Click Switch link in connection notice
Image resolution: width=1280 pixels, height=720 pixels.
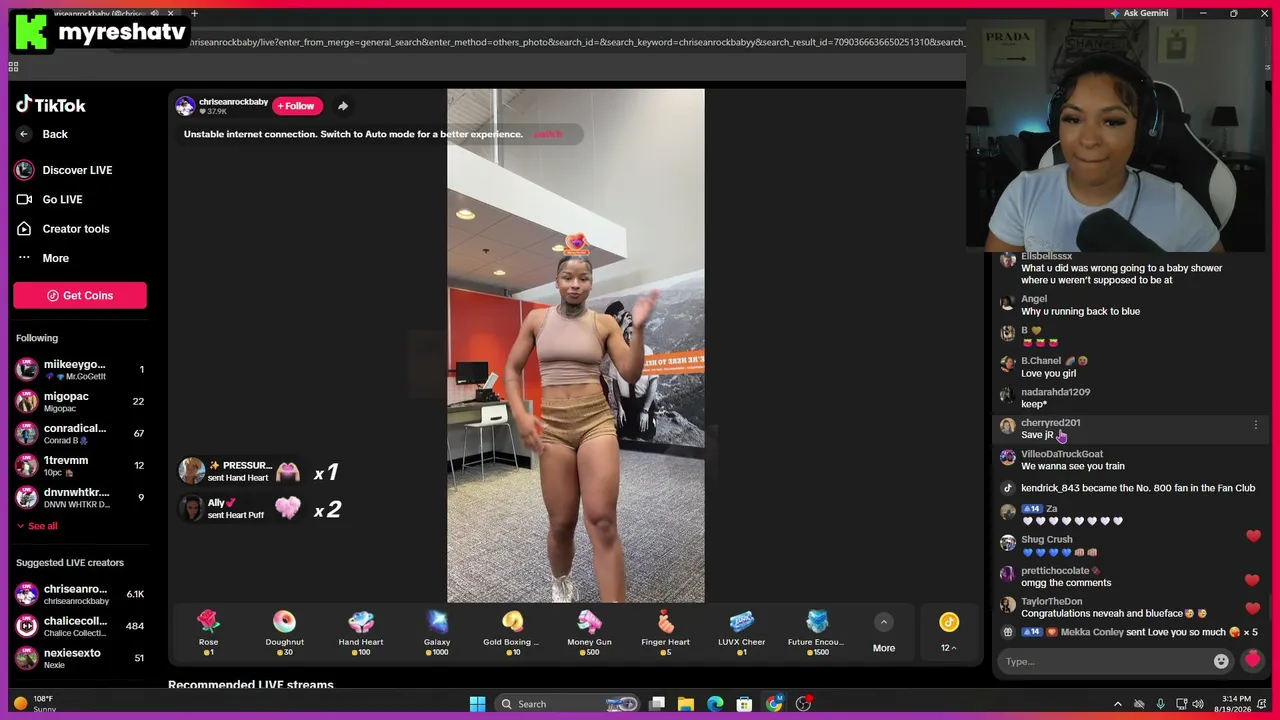(x=547, y=134)
